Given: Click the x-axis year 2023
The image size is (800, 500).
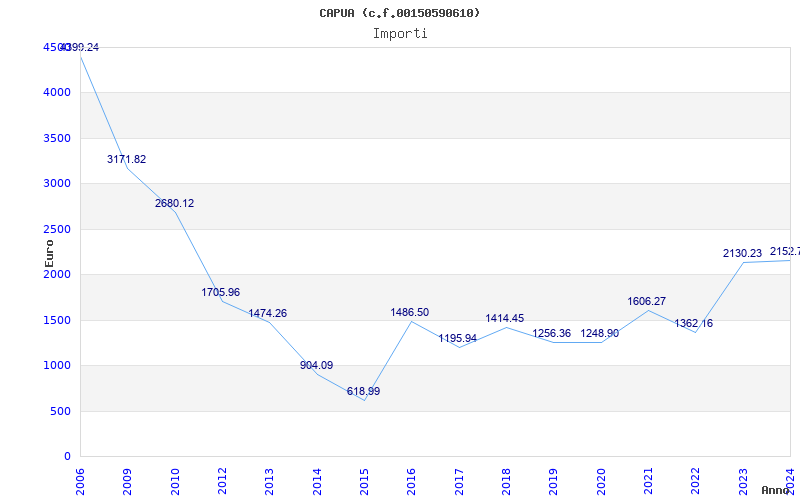Looking at the screenshot, I should [743, 482].
